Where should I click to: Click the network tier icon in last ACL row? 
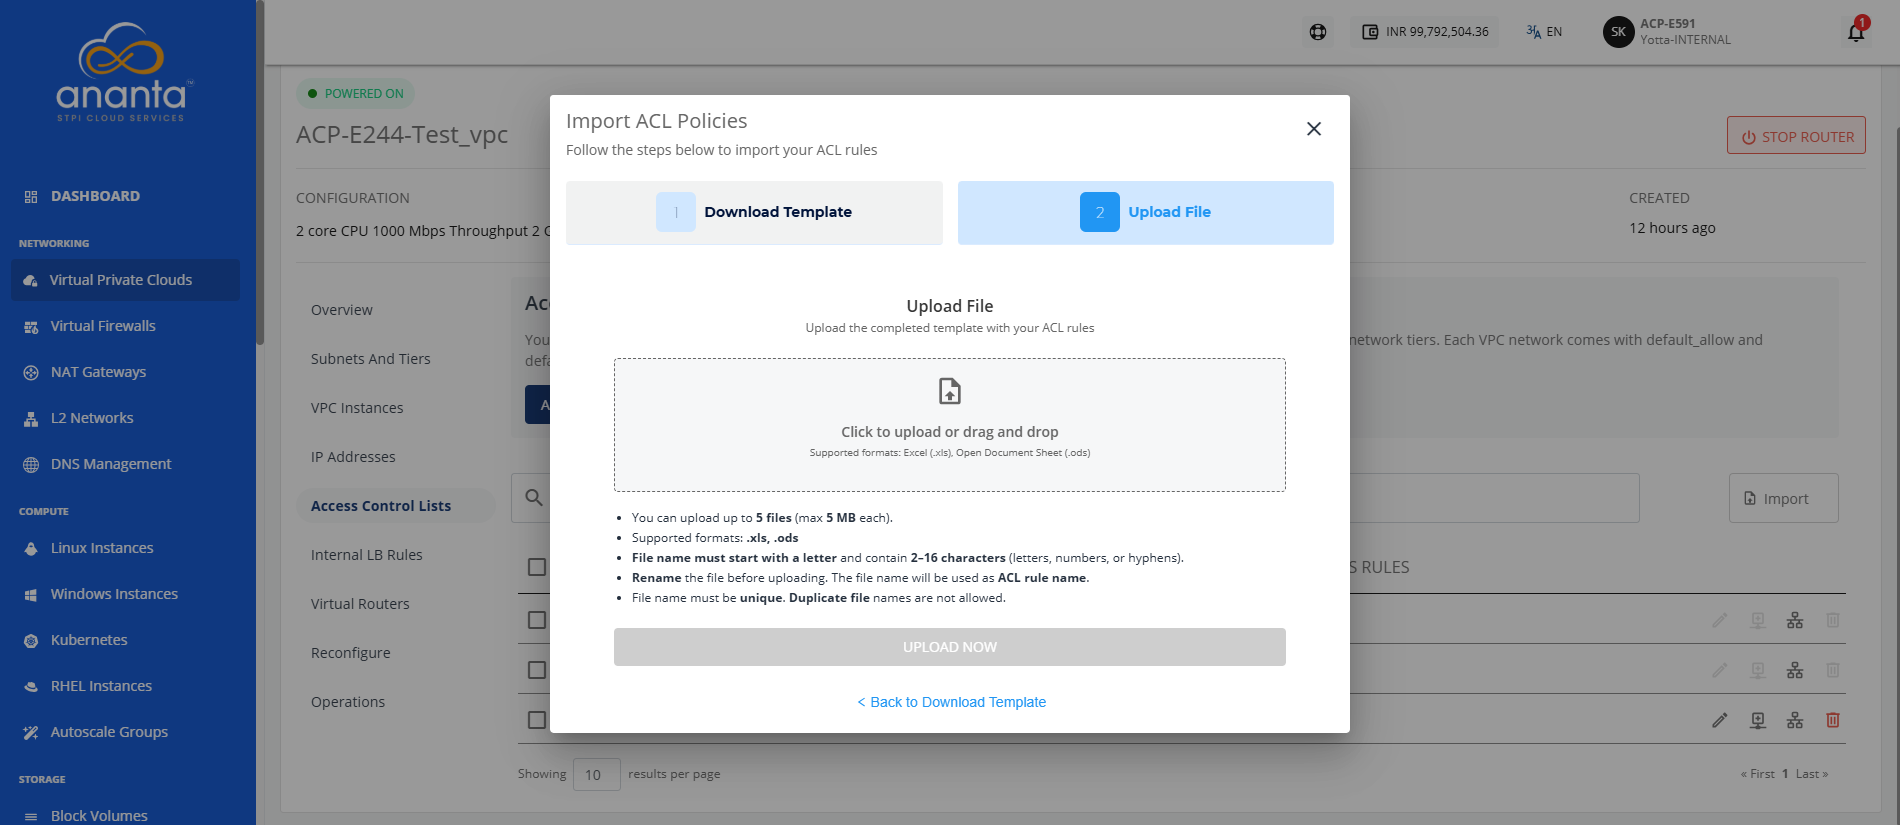click(x=1795, y=720)
